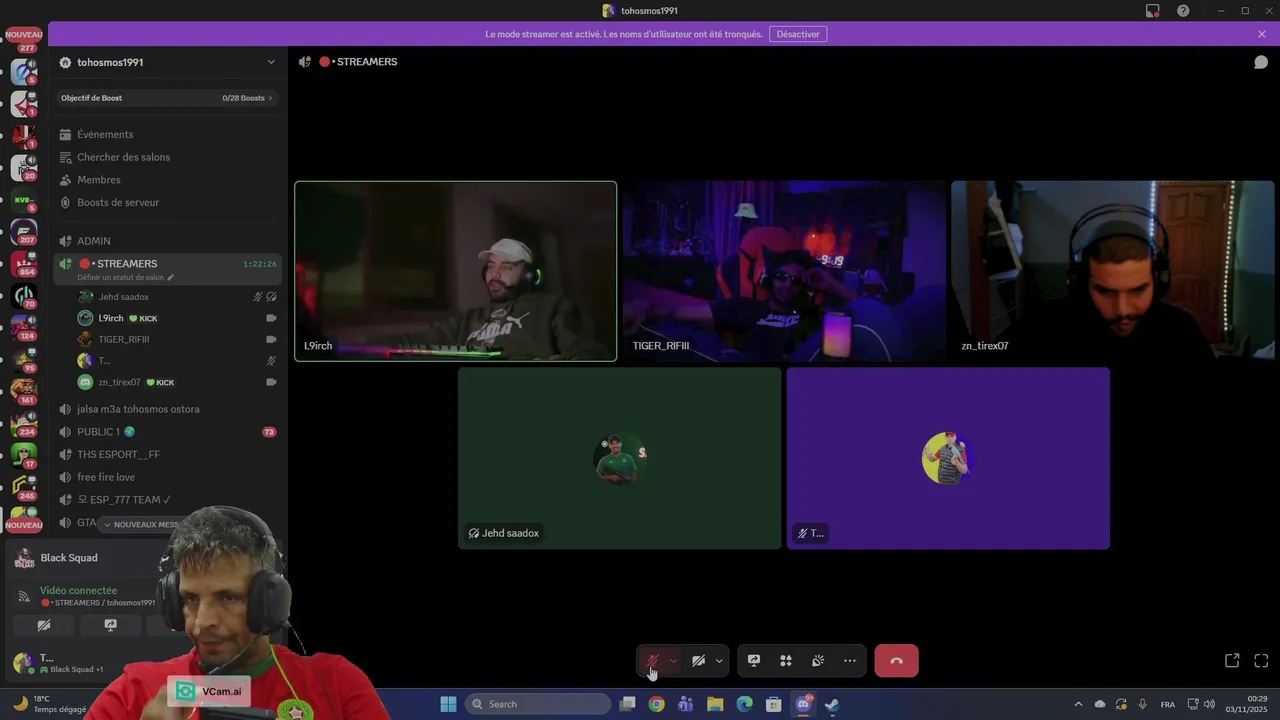The image size is (1280, 720).
Task: Open Discord help icon in title bar
Action: coord(1184,11)
